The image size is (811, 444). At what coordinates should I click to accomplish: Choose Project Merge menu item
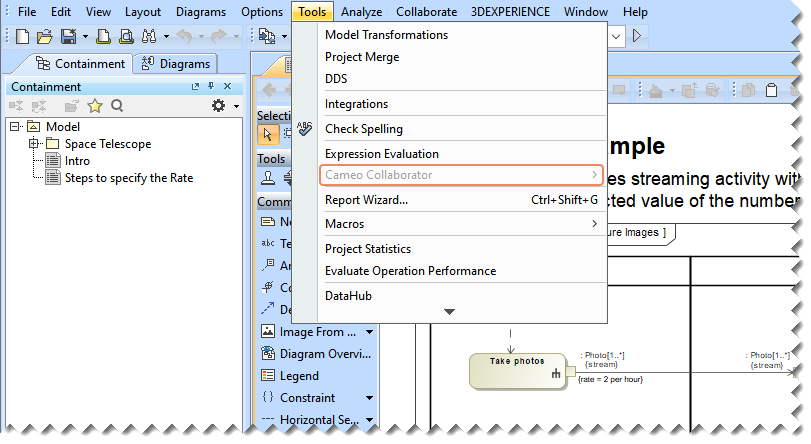(x=461, y=57)
